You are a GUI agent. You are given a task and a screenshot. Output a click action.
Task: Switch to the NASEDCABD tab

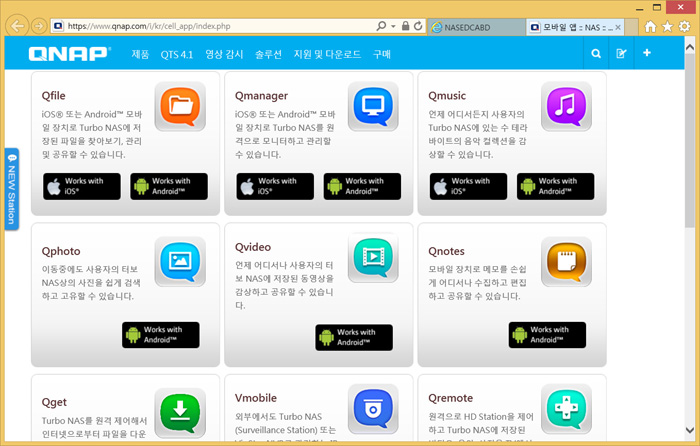476,27
